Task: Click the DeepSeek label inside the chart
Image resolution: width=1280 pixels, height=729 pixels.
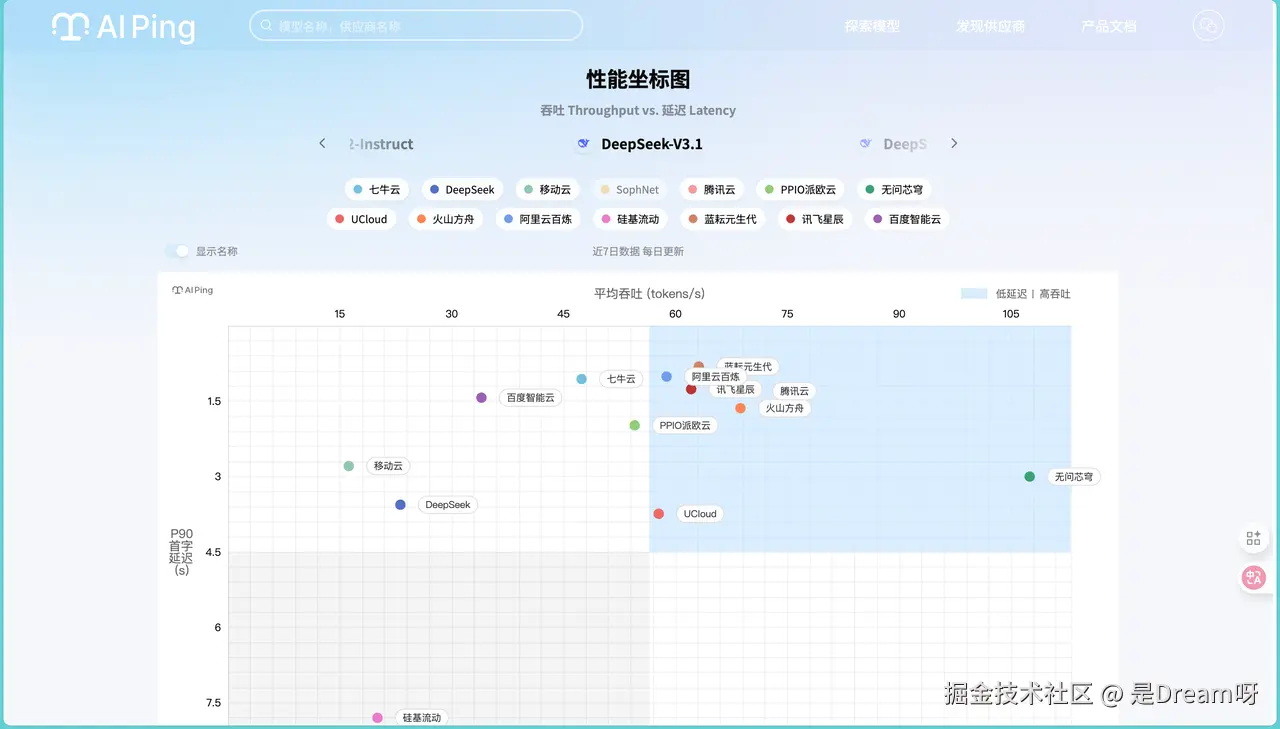Action: (x=447, y=505)
